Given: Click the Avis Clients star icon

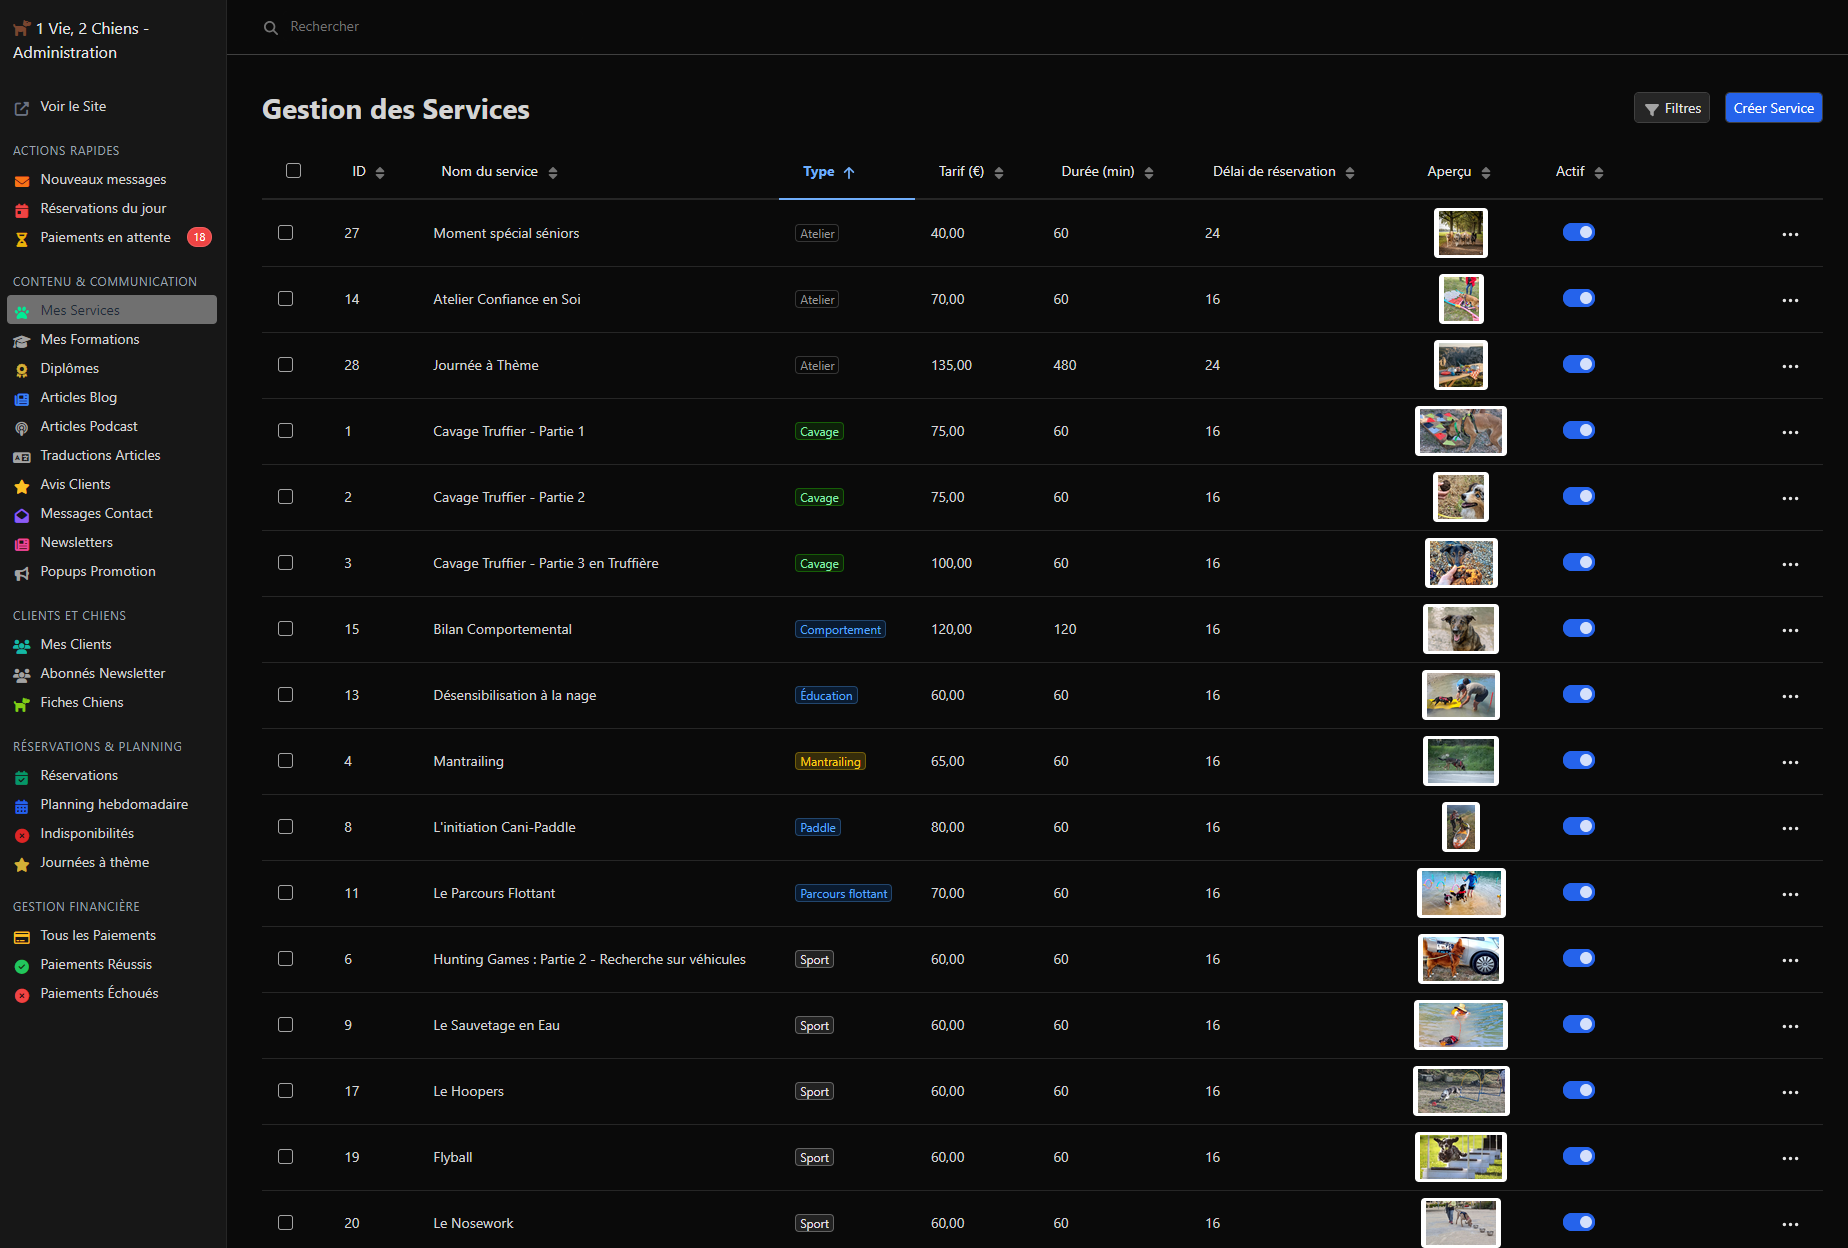Looking at the screenshot, I should (x=22, y=486).
